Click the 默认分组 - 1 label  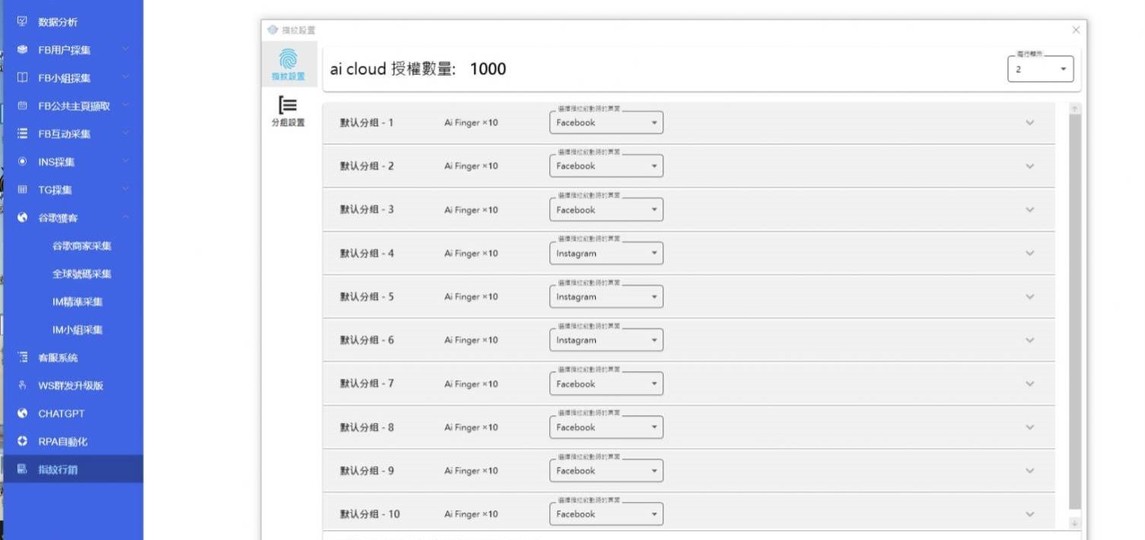tap(367, 123)
